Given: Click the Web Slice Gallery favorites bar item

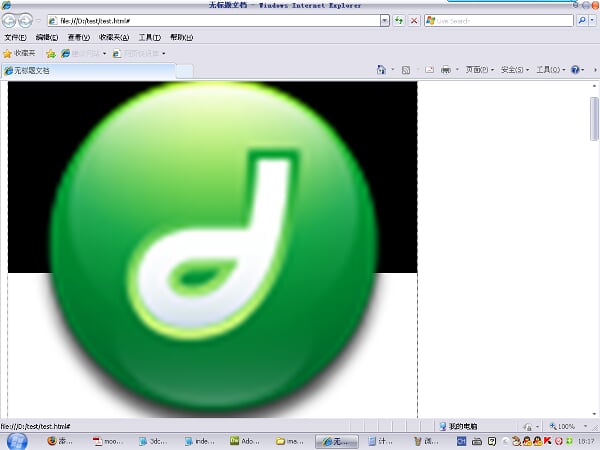Looking at the screenshot, I should coord(139,54).
